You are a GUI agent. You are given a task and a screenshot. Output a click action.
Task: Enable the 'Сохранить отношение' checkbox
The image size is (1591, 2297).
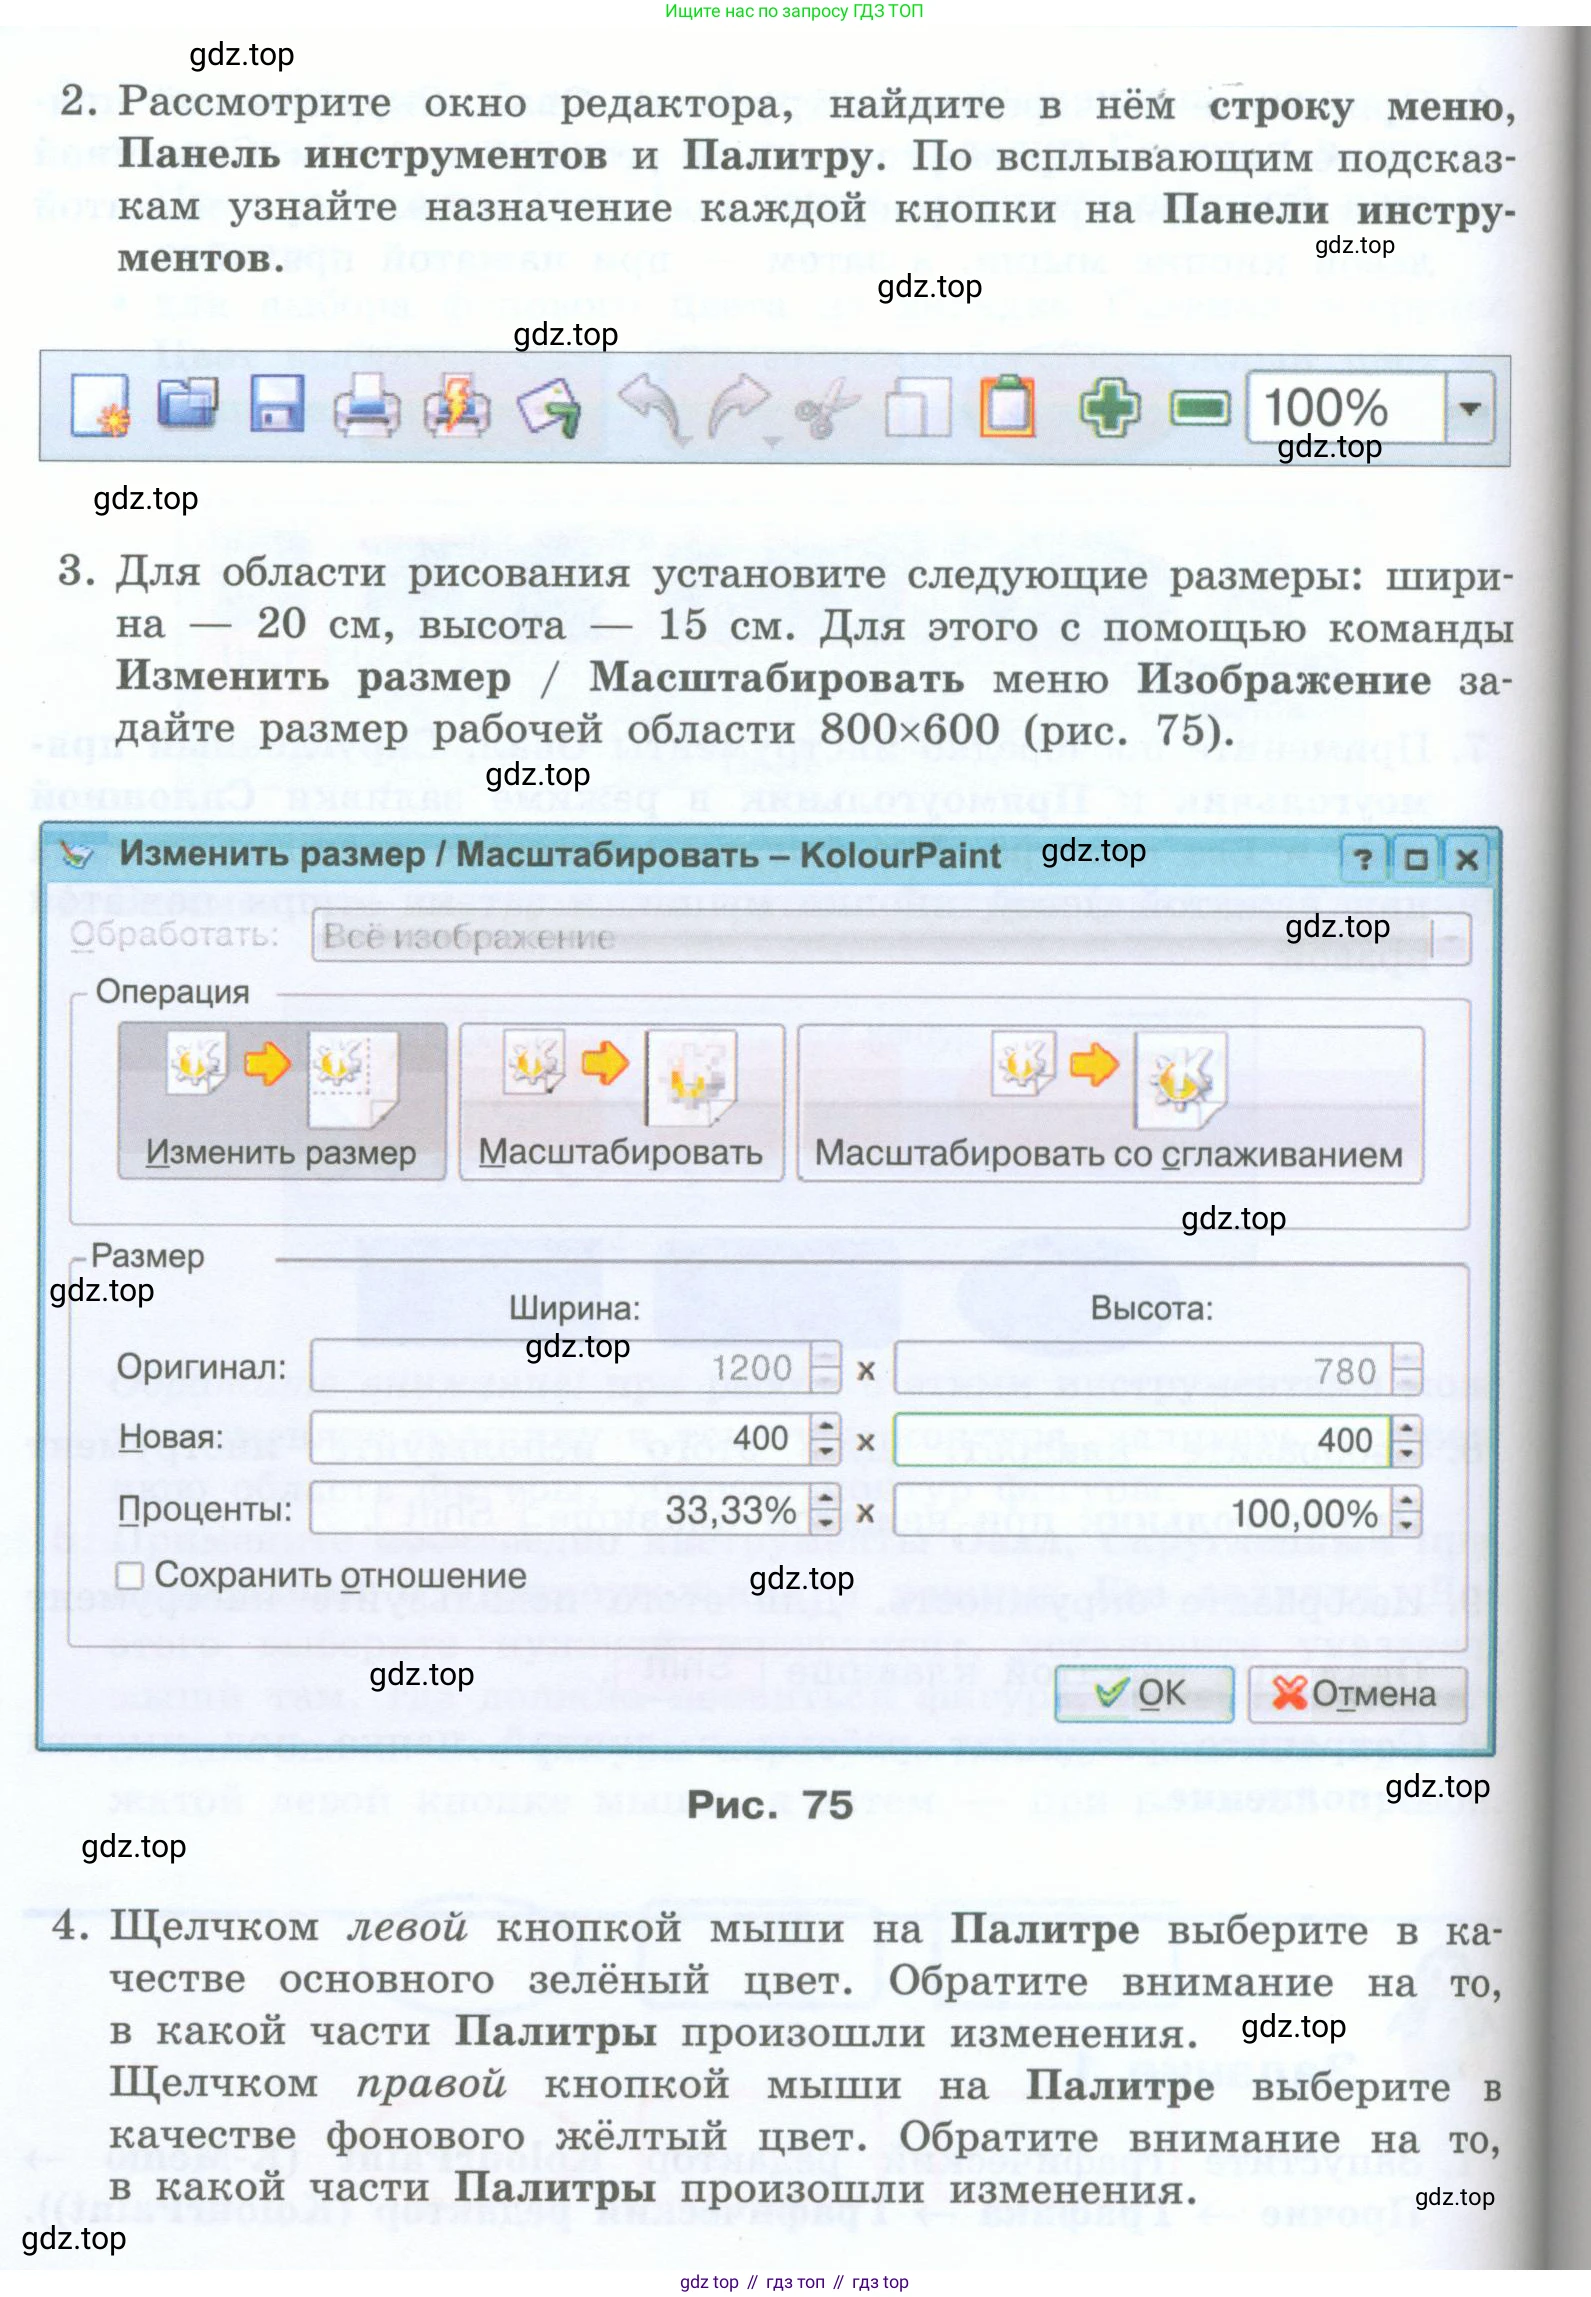130,1576
